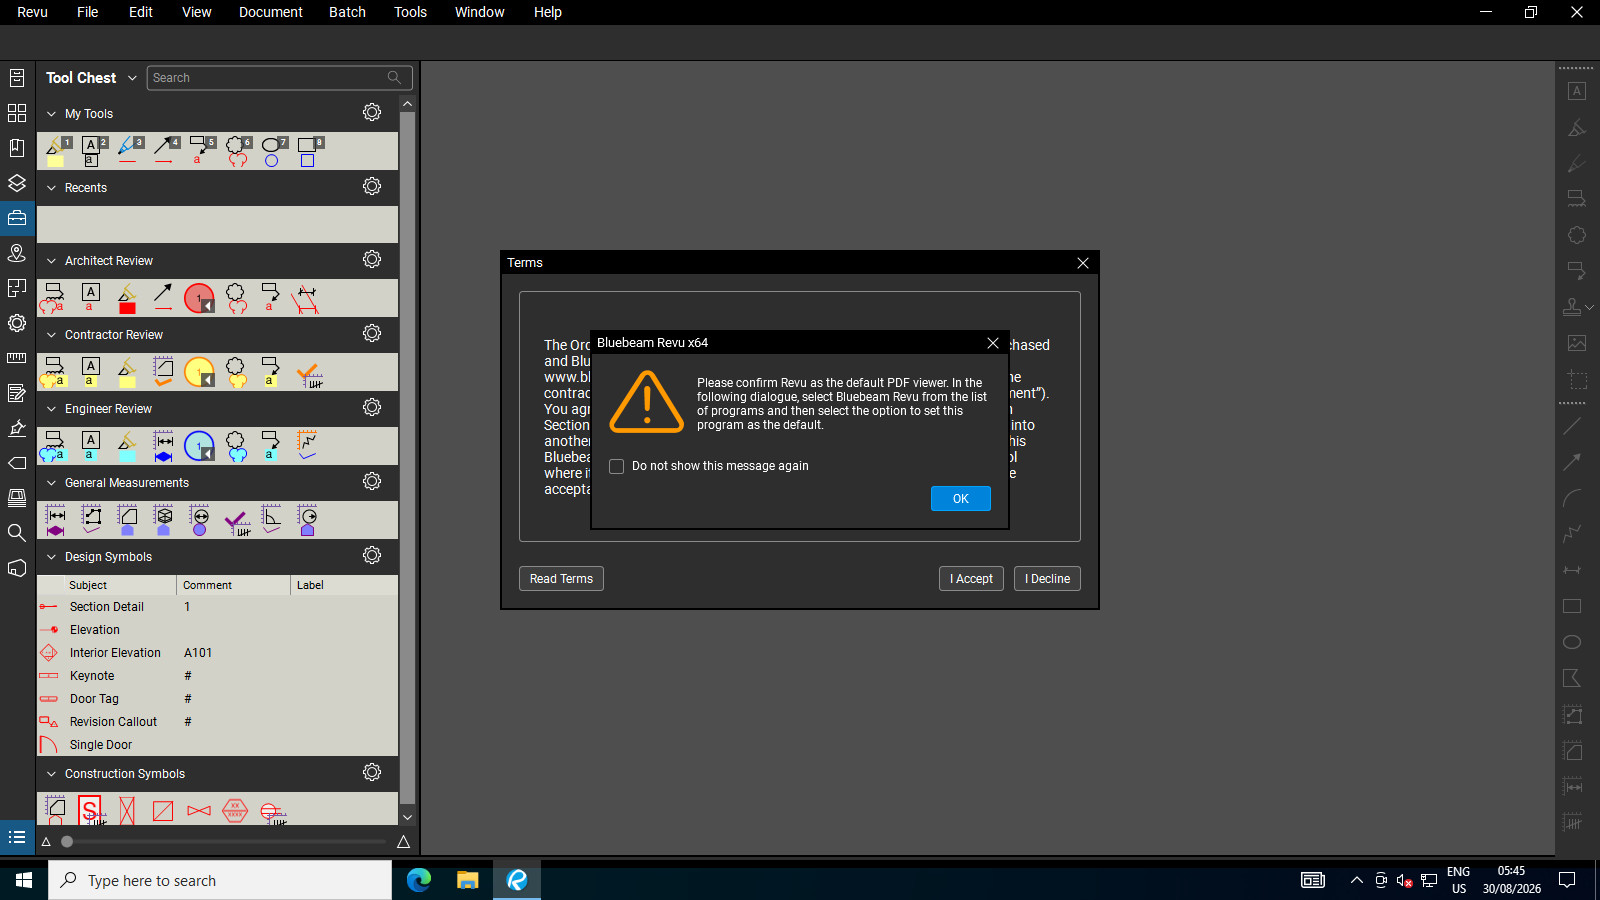Viewport: 1600px width, 900px height.
Task: Collapse the Design Symbols section
Action: coord(52,557)
